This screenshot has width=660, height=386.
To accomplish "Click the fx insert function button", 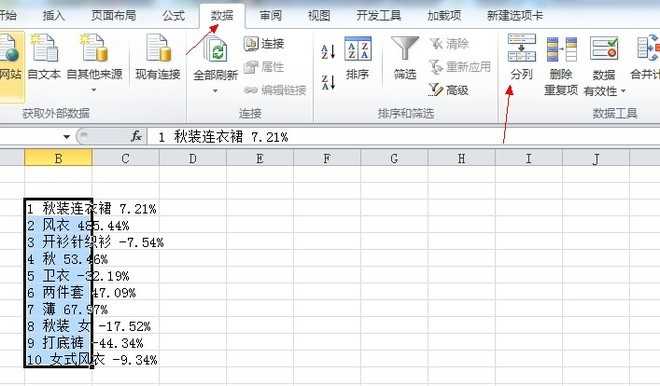I will pyautogui.click(x=136, y=136).
